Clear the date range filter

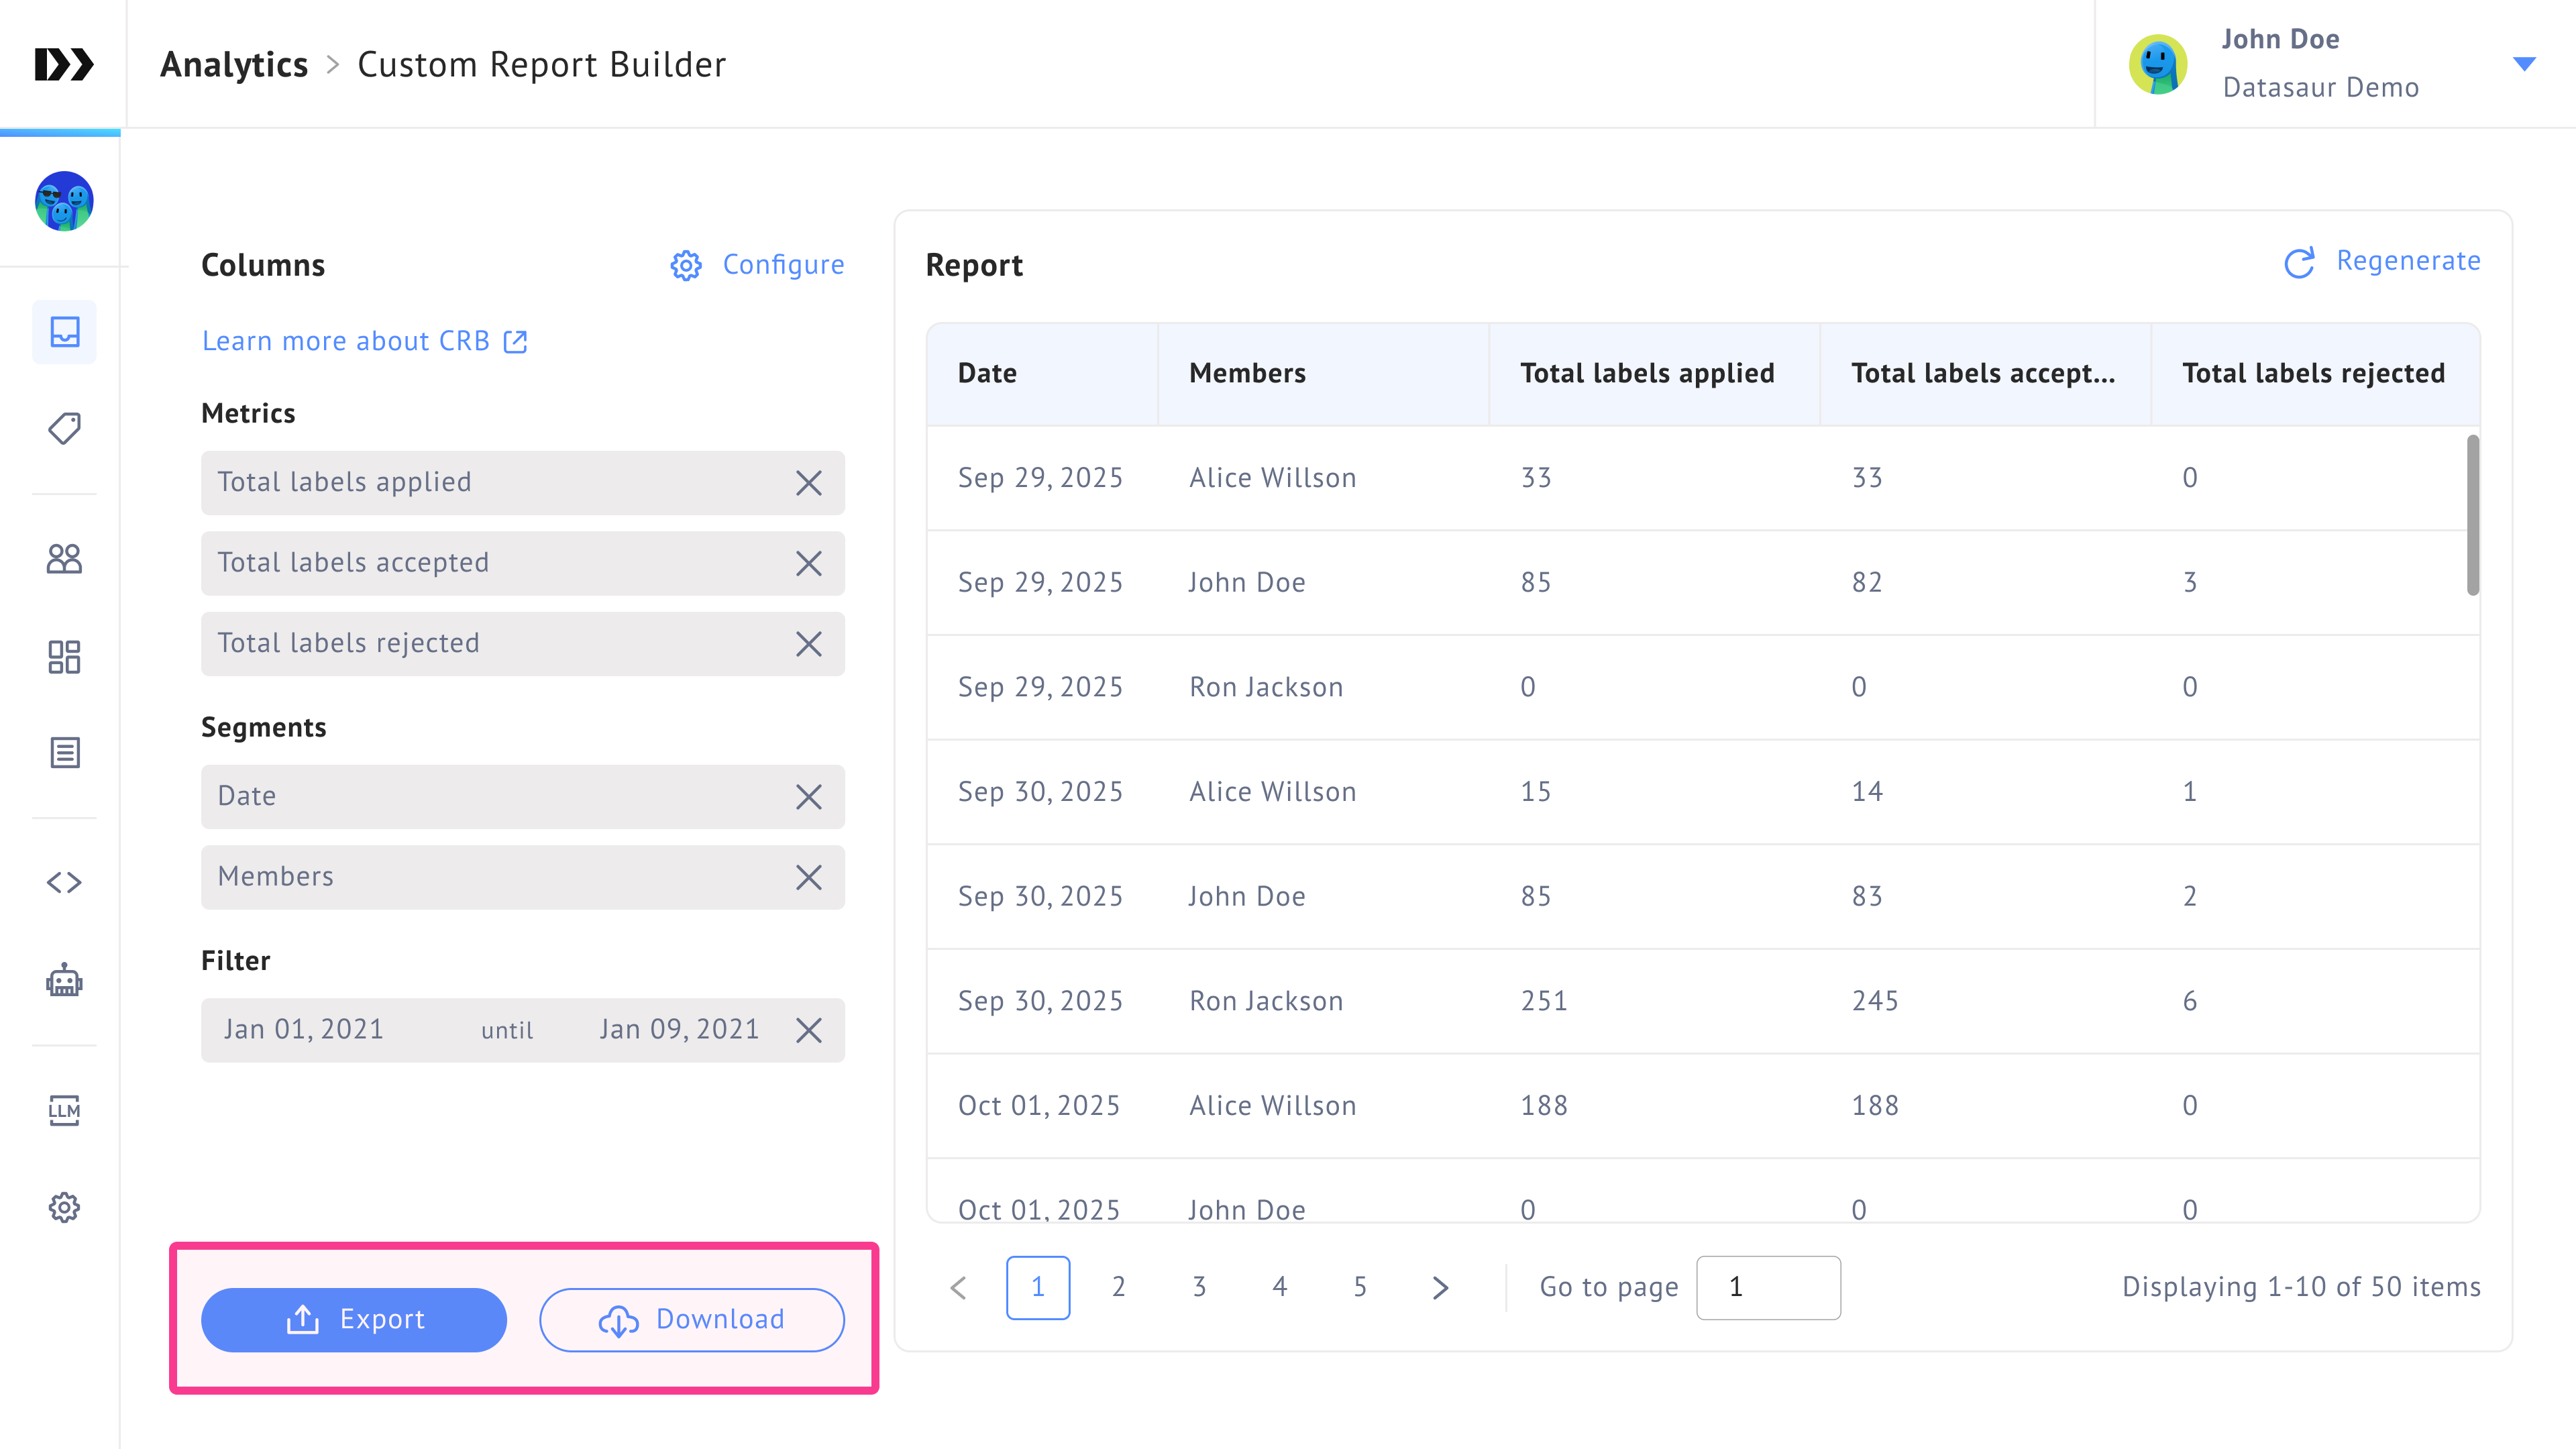[x=808, y=1030]
